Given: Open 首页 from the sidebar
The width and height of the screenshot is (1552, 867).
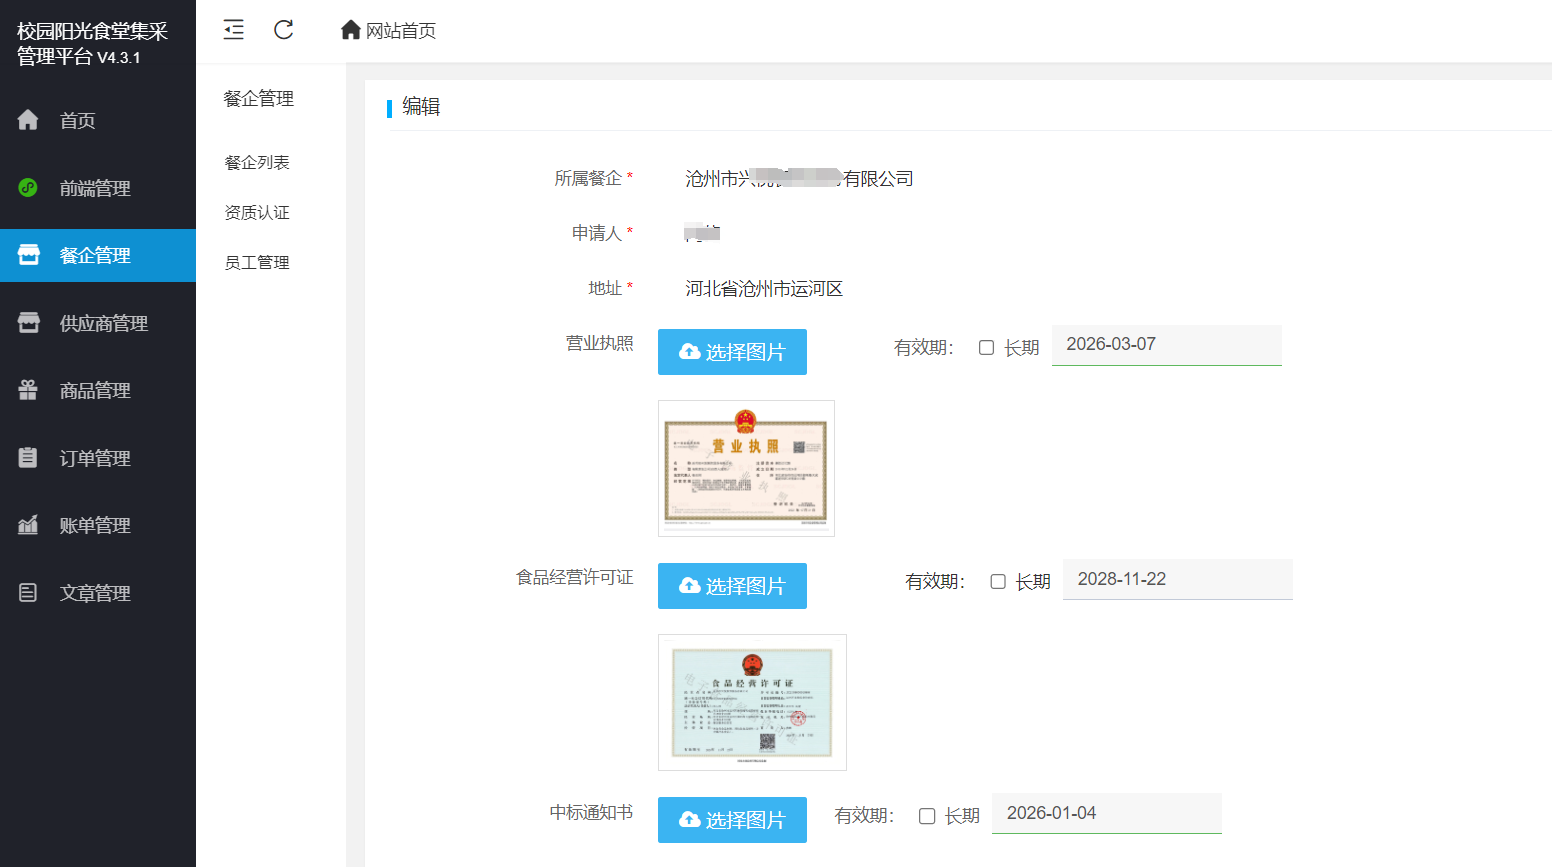Looking at the screenshot, I should tap(78, 121).
